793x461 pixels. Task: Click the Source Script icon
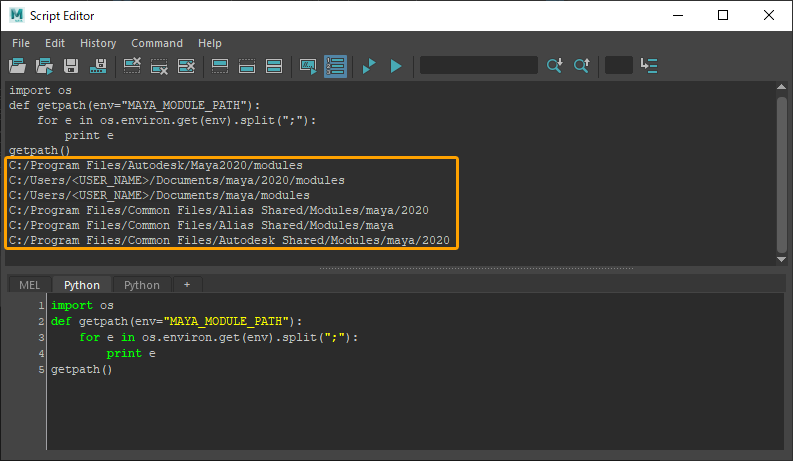click(x=44, y=66)
